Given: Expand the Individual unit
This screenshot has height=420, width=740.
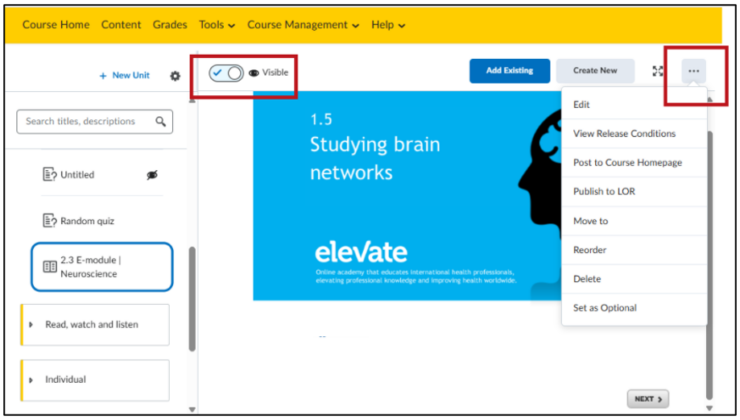Looking at the screenshot, I should pos(31,380).
